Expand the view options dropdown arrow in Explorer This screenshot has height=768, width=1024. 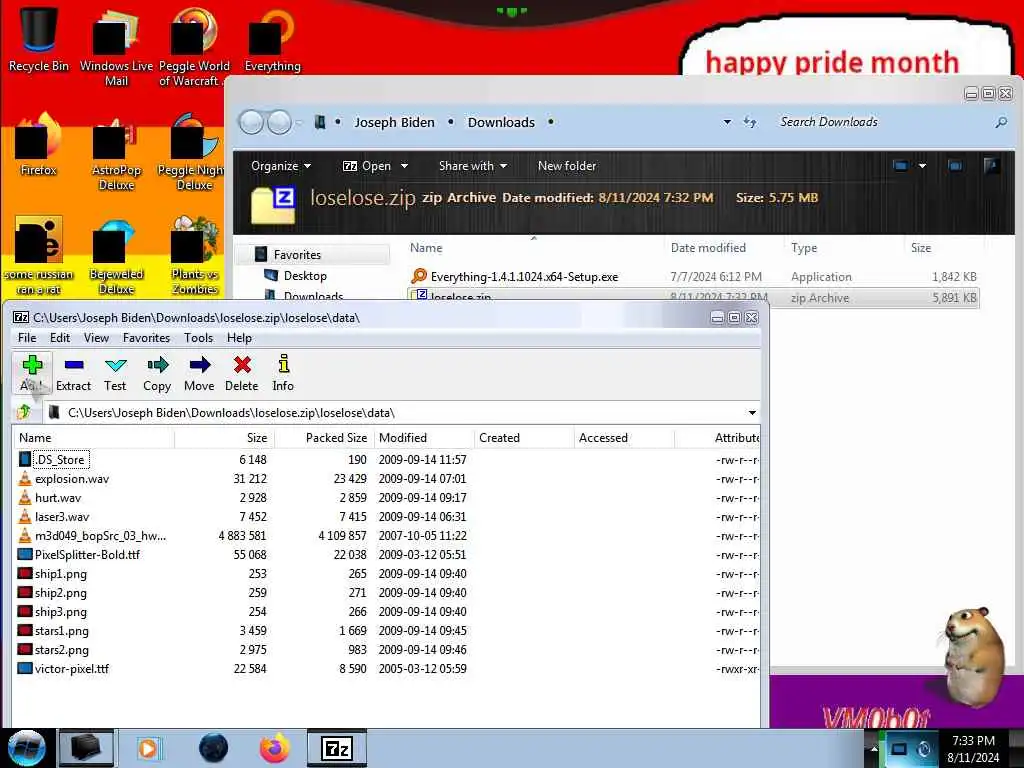[x=922, y=166]
